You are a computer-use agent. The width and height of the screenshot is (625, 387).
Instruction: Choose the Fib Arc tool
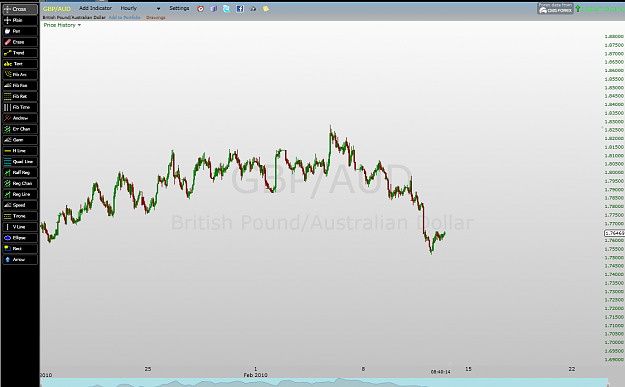[x=20, y=75]
